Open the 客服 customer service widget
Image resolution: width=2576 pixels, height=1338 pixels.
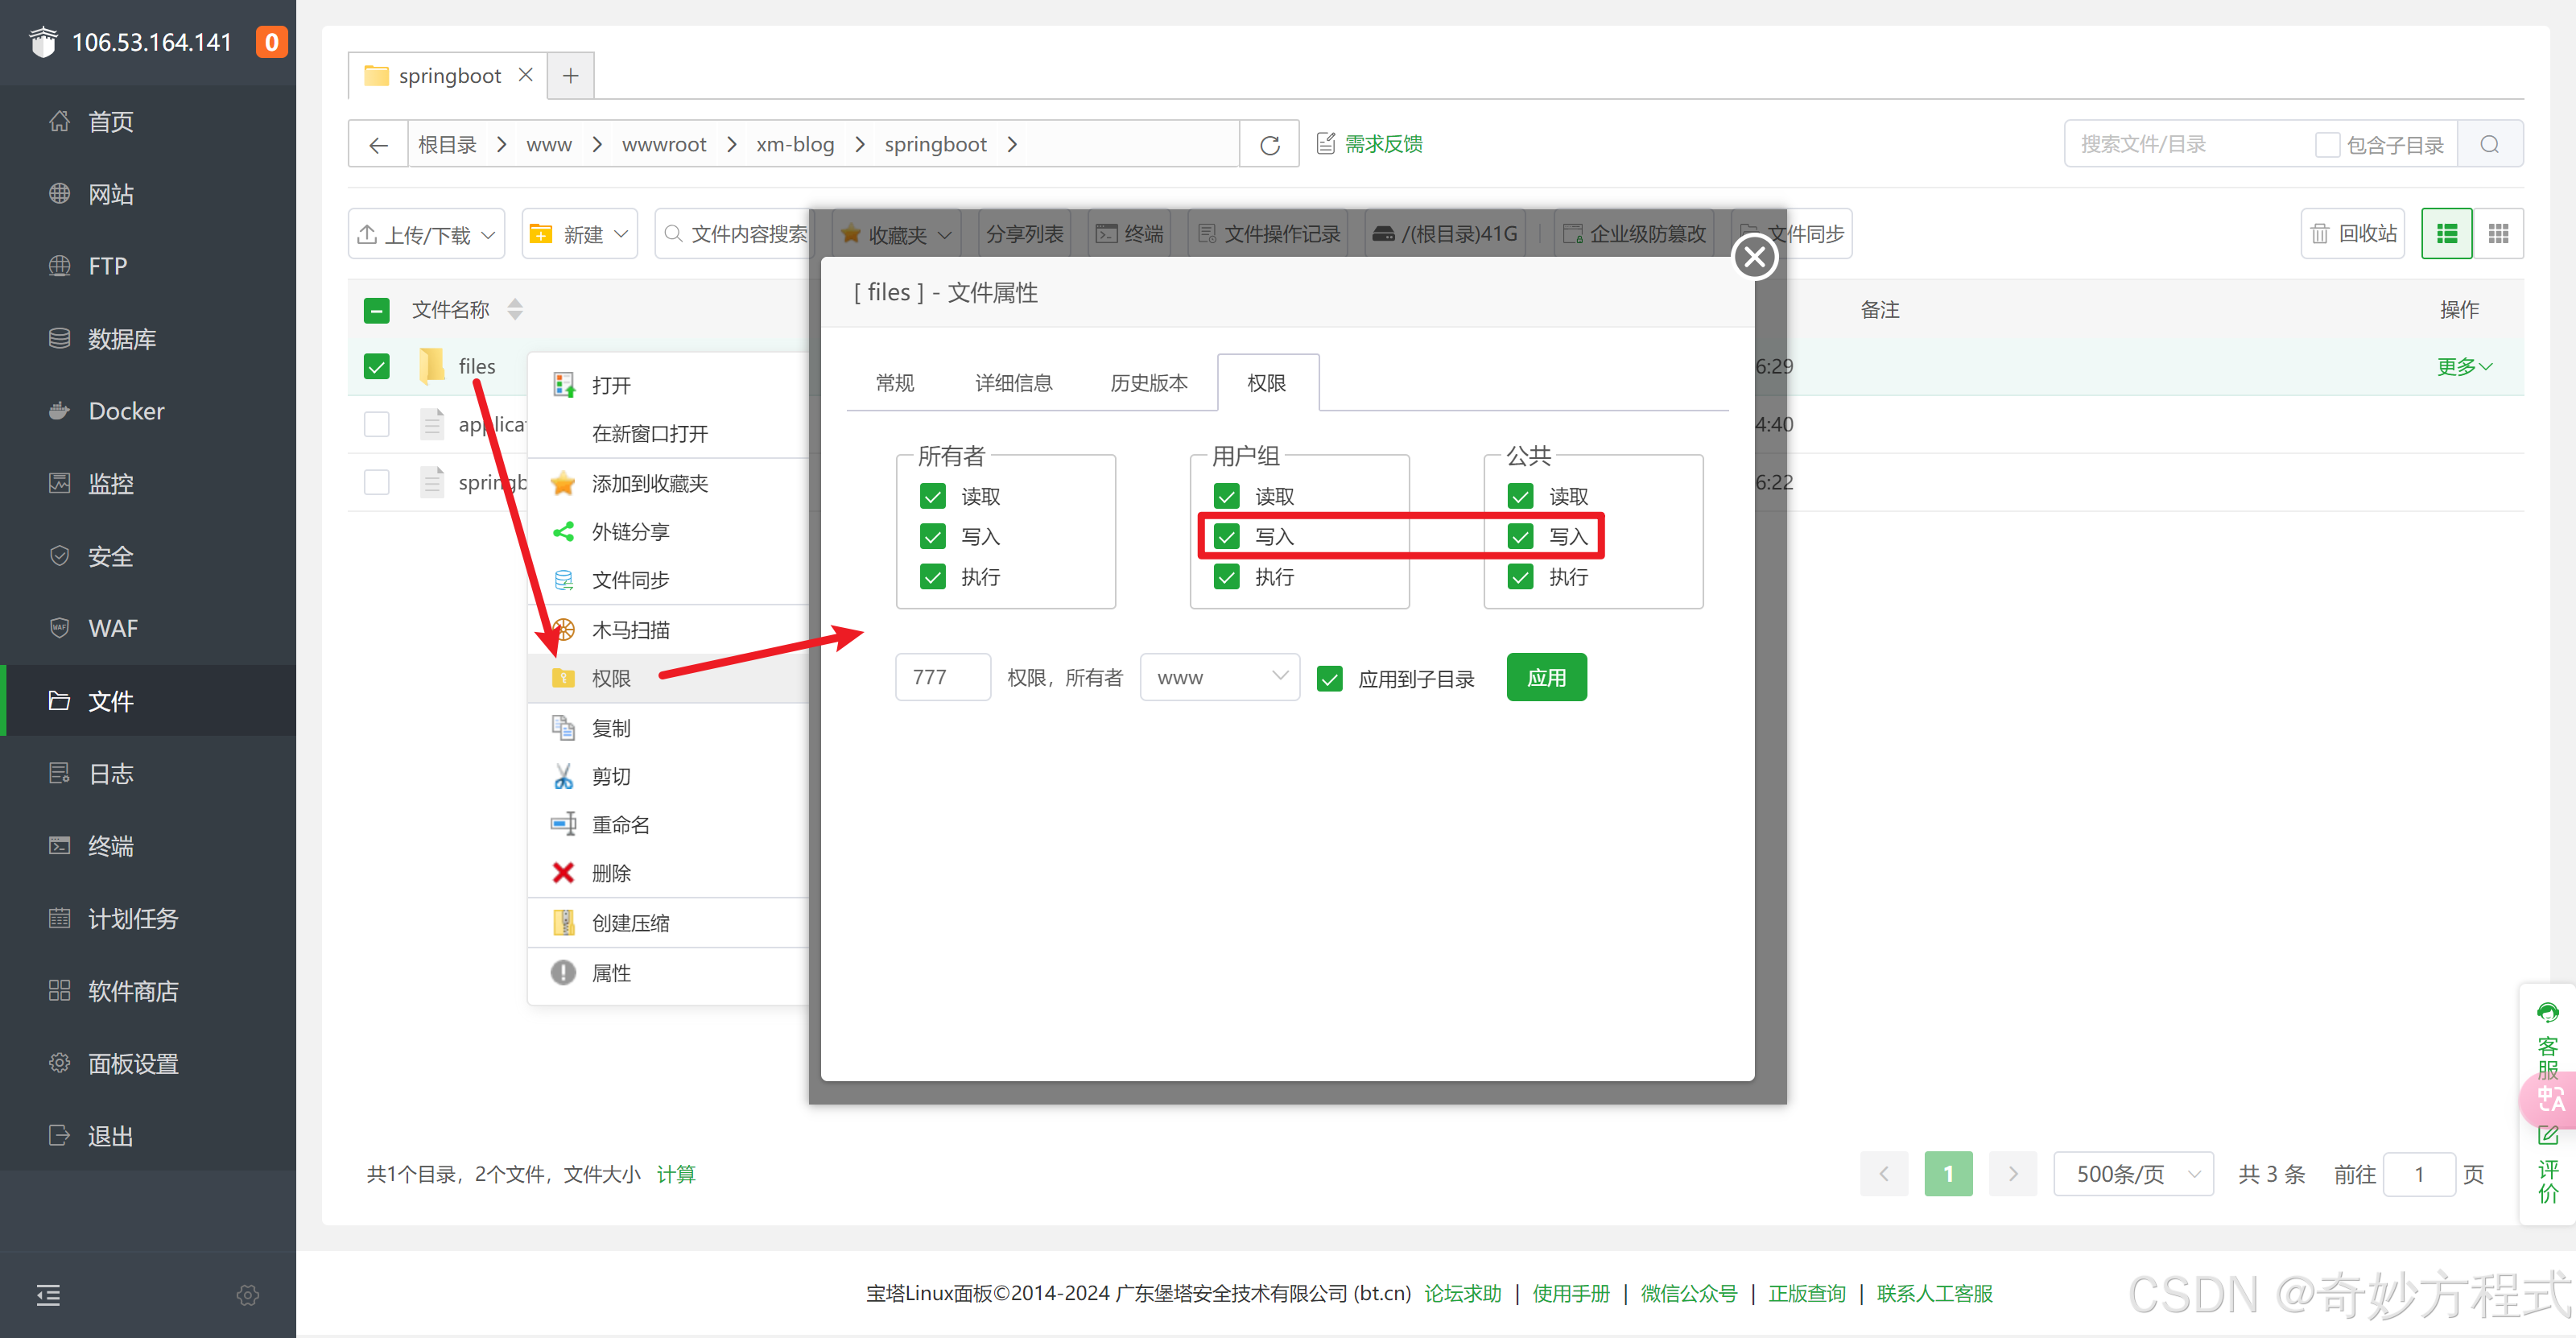[2548, 1040]
